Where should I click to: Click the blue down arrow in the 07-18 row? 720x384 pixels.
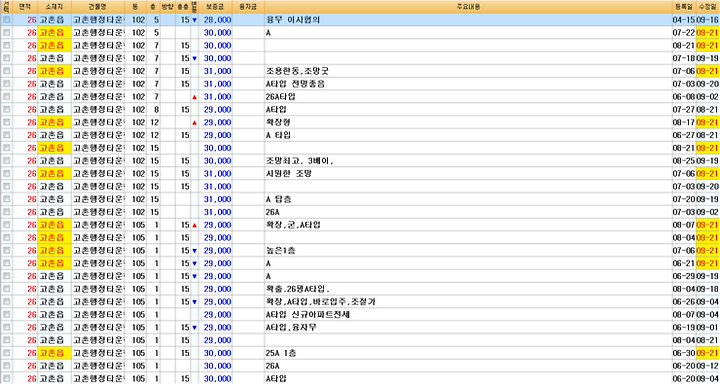tap(194, 59)
